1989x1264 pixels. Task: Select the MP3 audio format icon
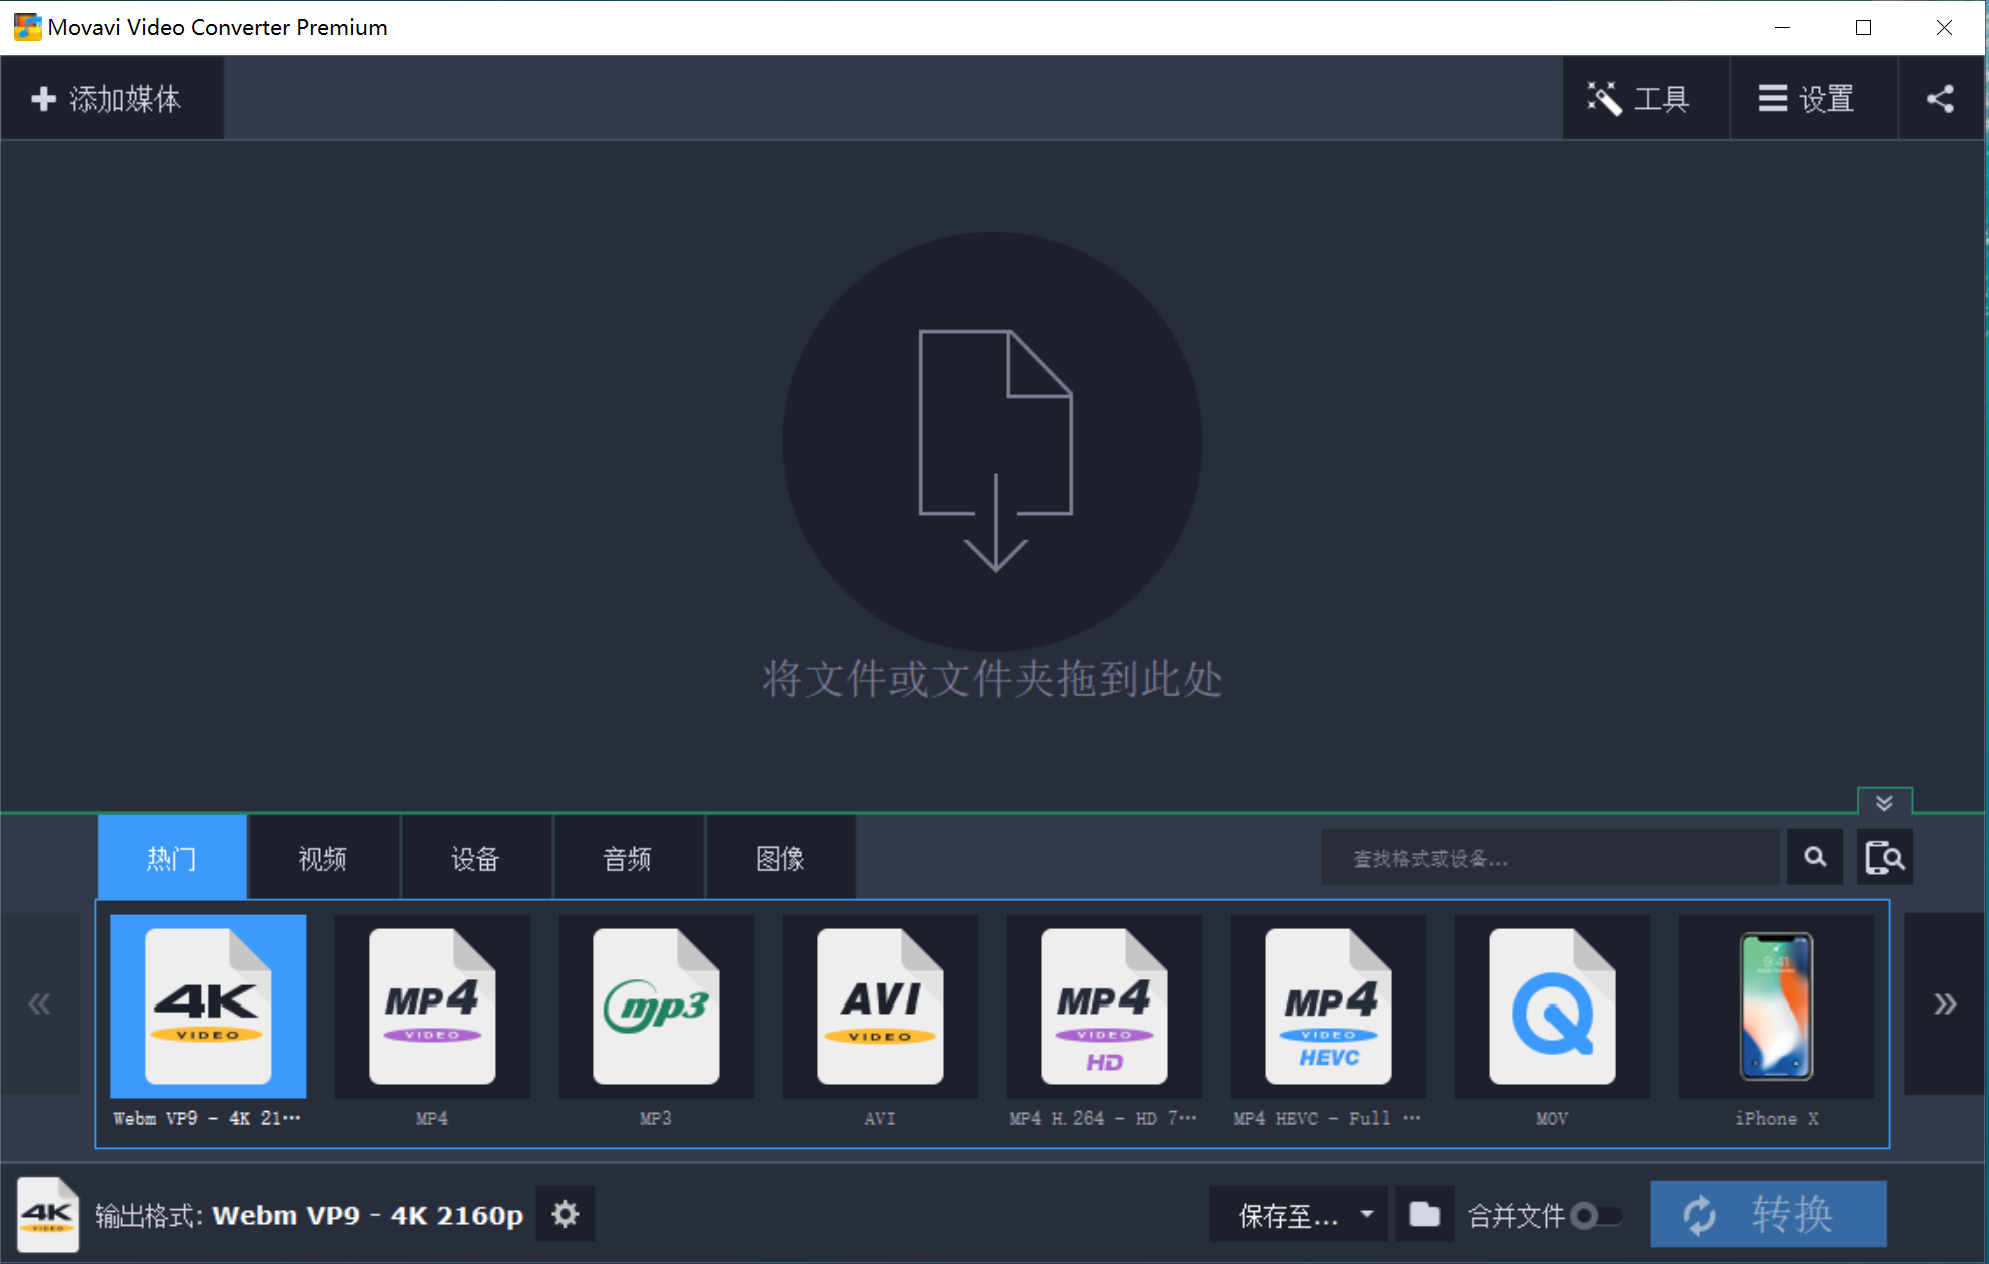tap(656, 1006)
